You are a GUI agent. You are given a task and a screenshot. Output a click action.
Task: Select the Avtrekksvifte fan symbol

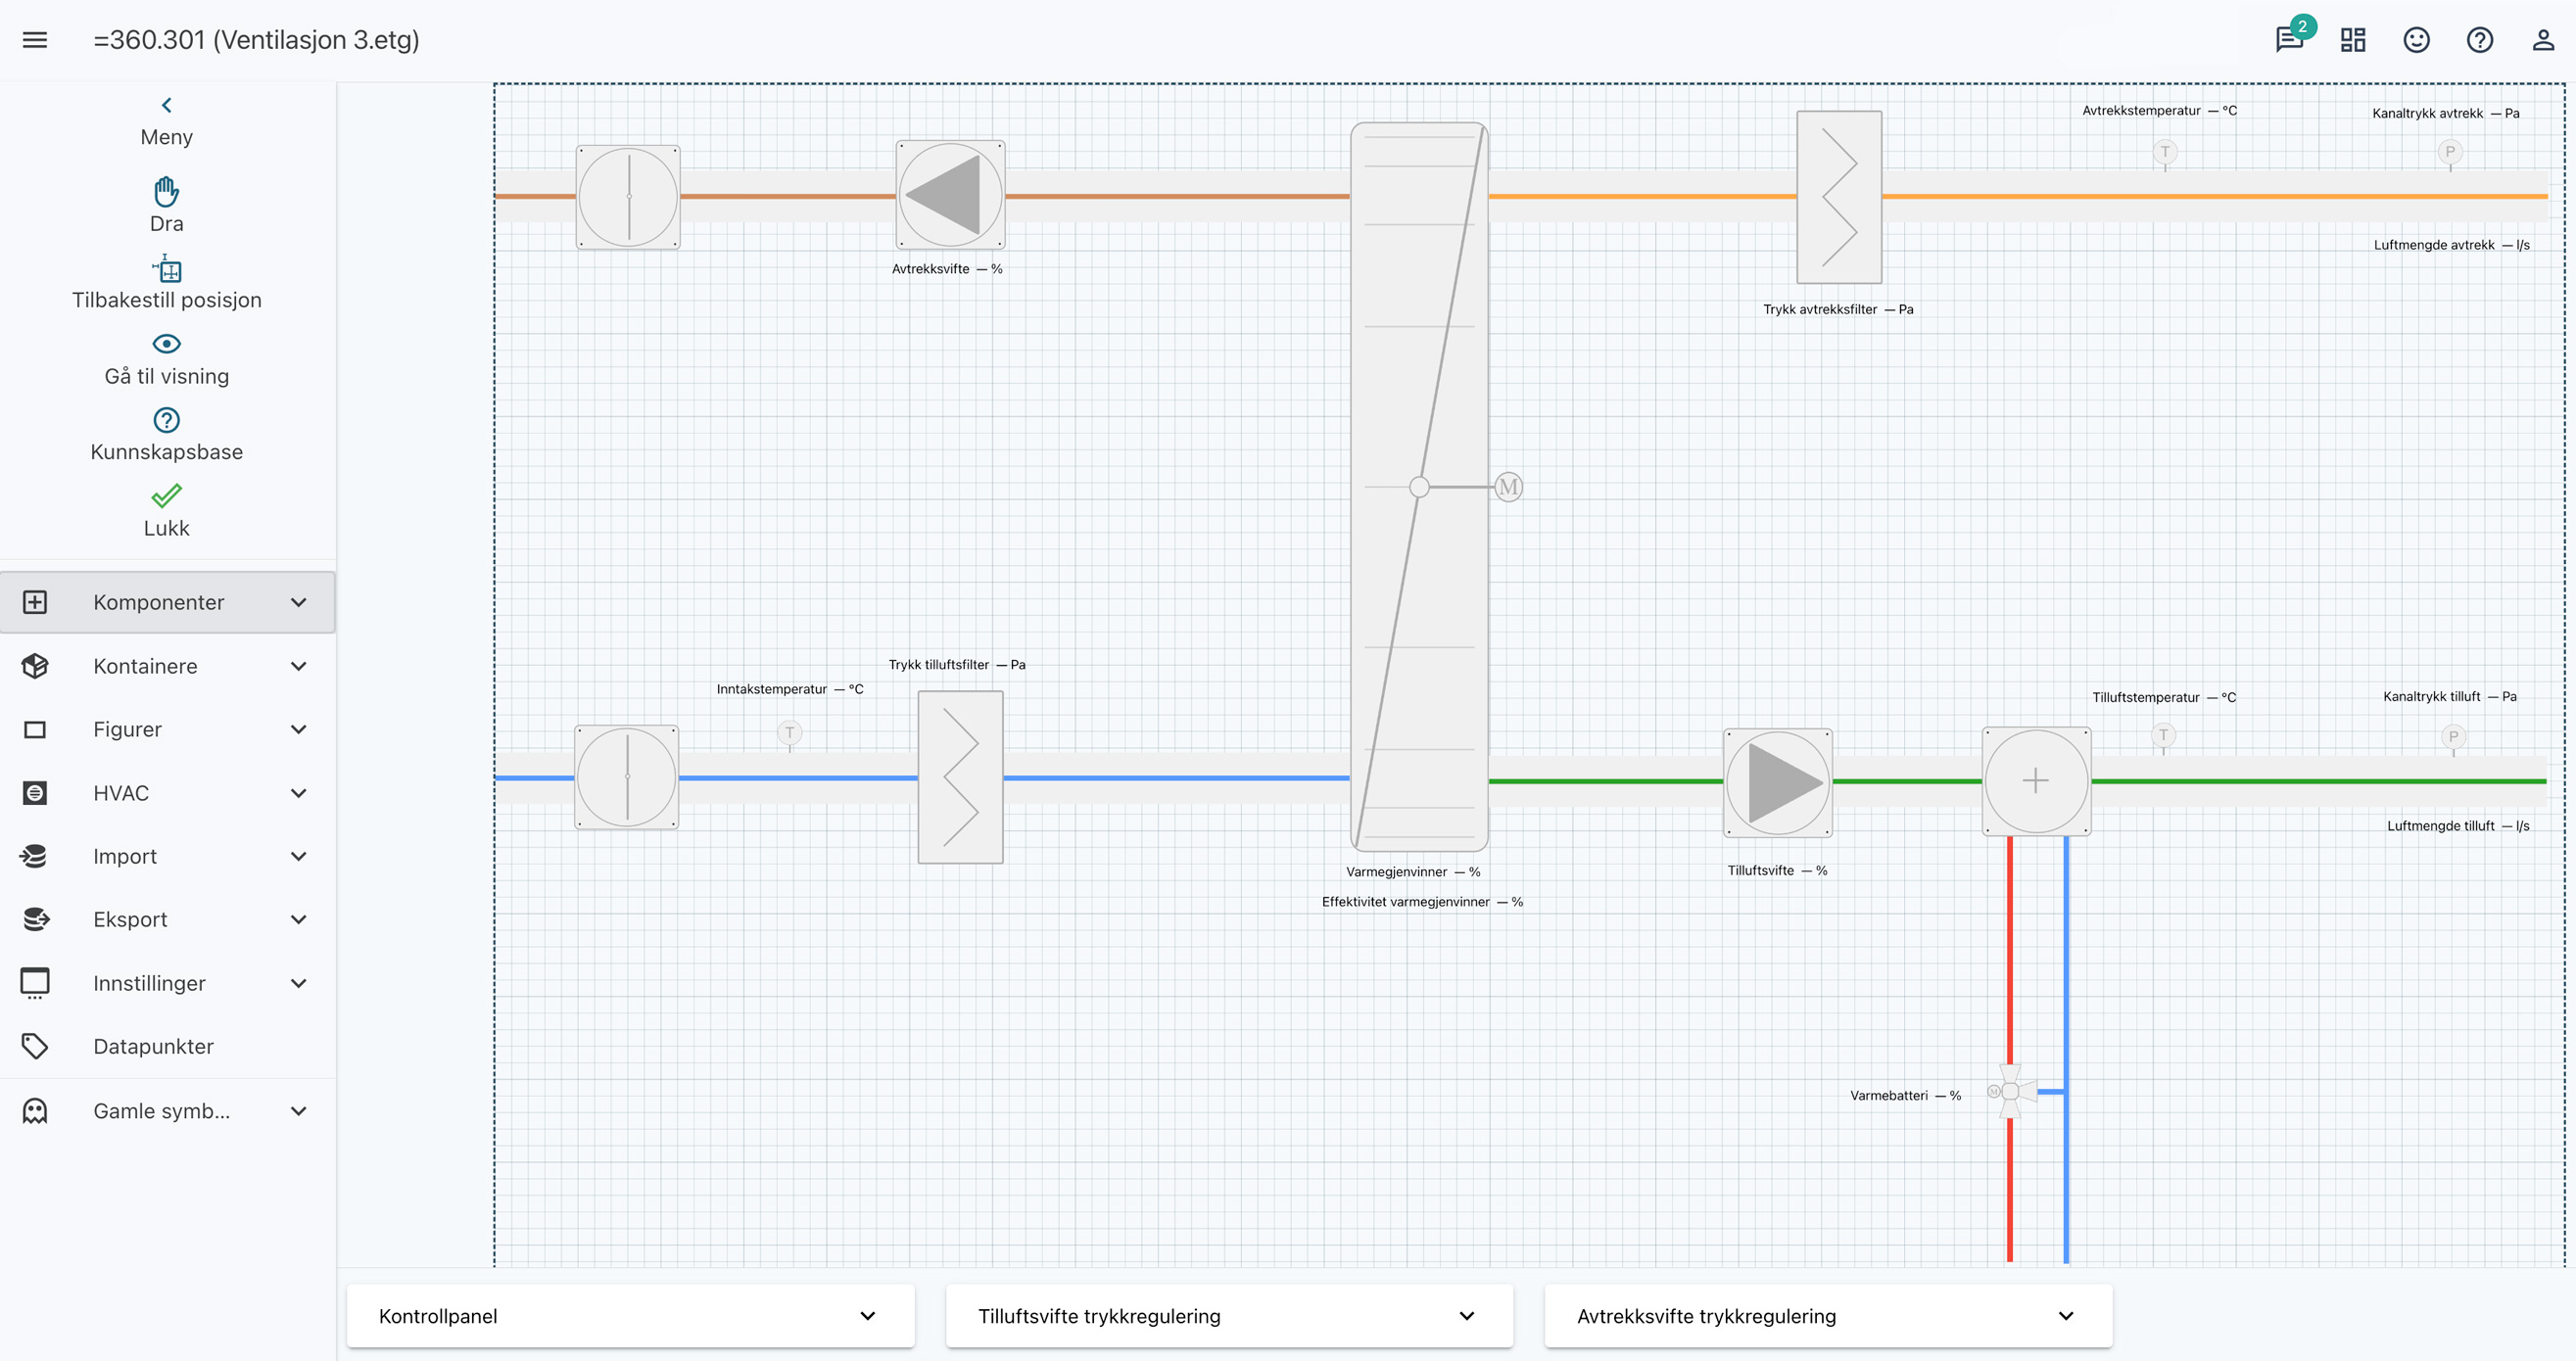click(x=950, y=196)
